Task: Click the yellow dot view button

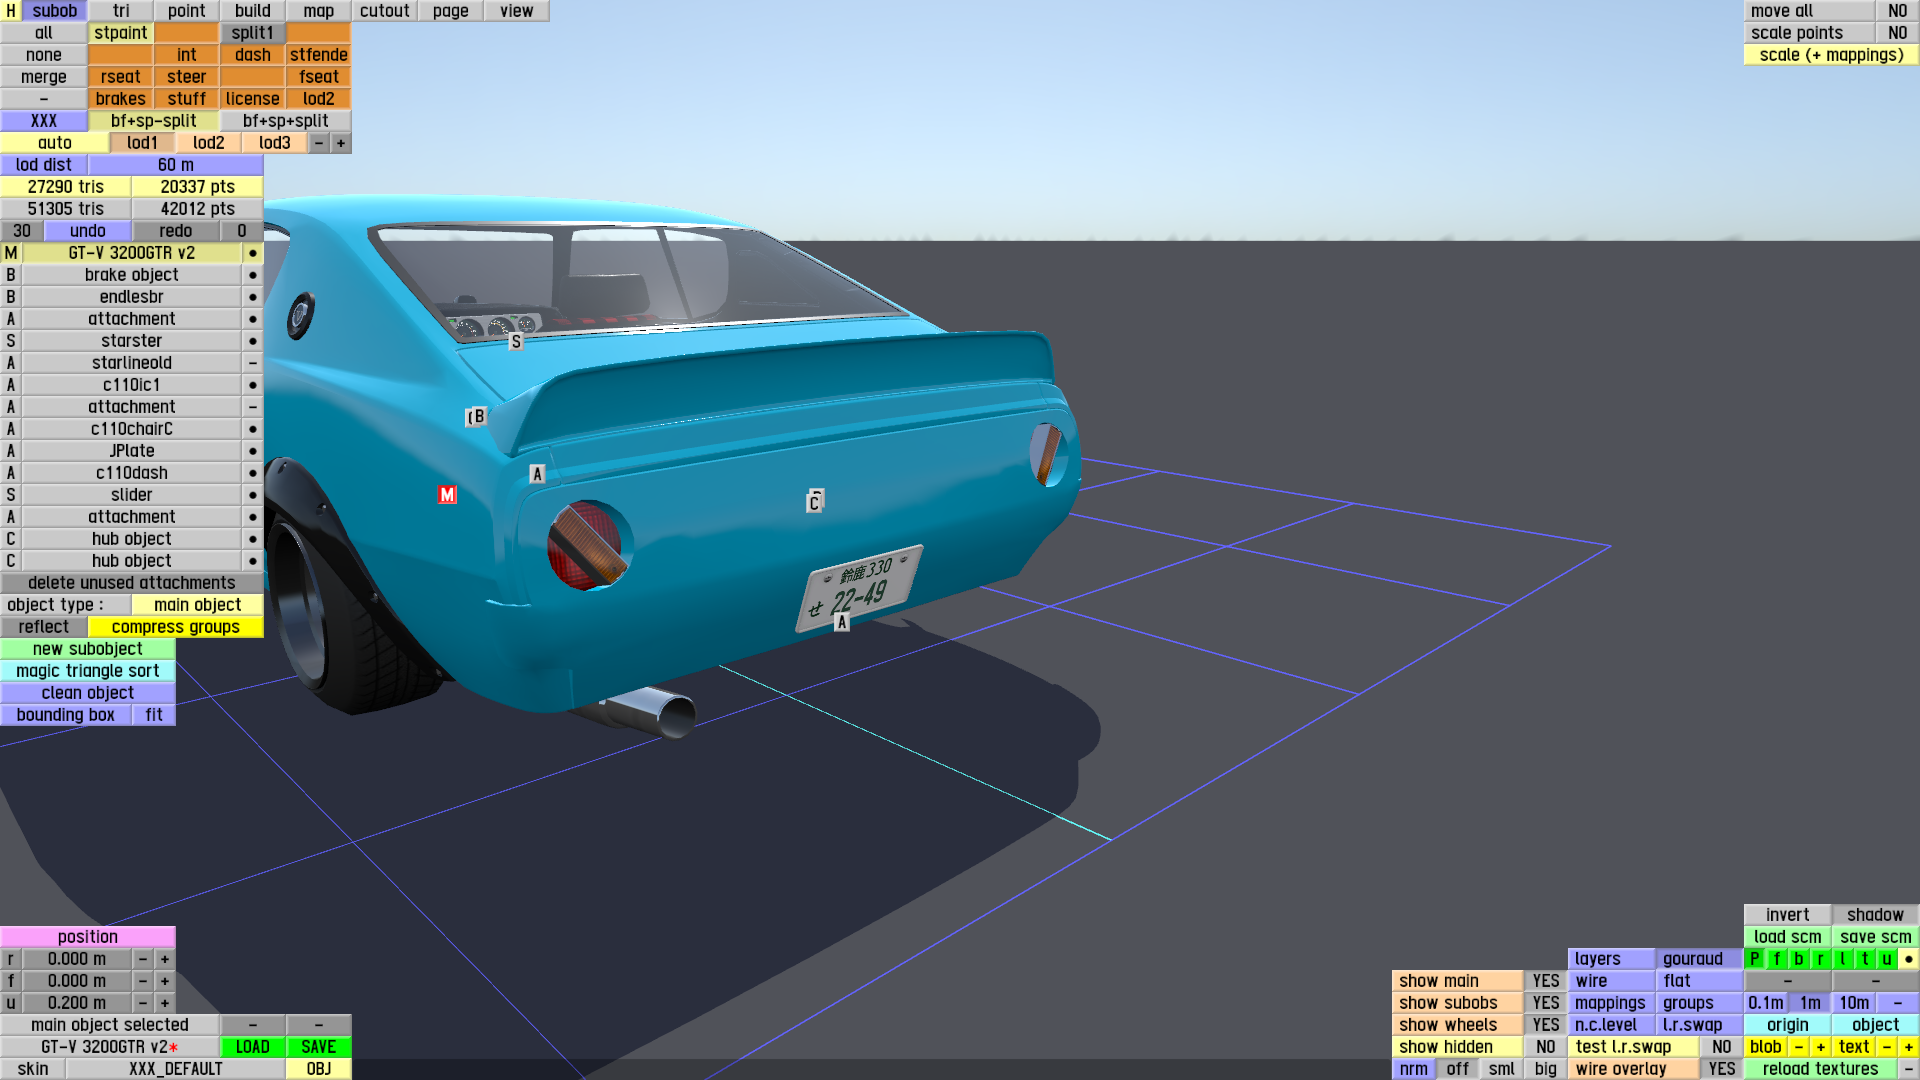Action: [x=1908, y=959]
